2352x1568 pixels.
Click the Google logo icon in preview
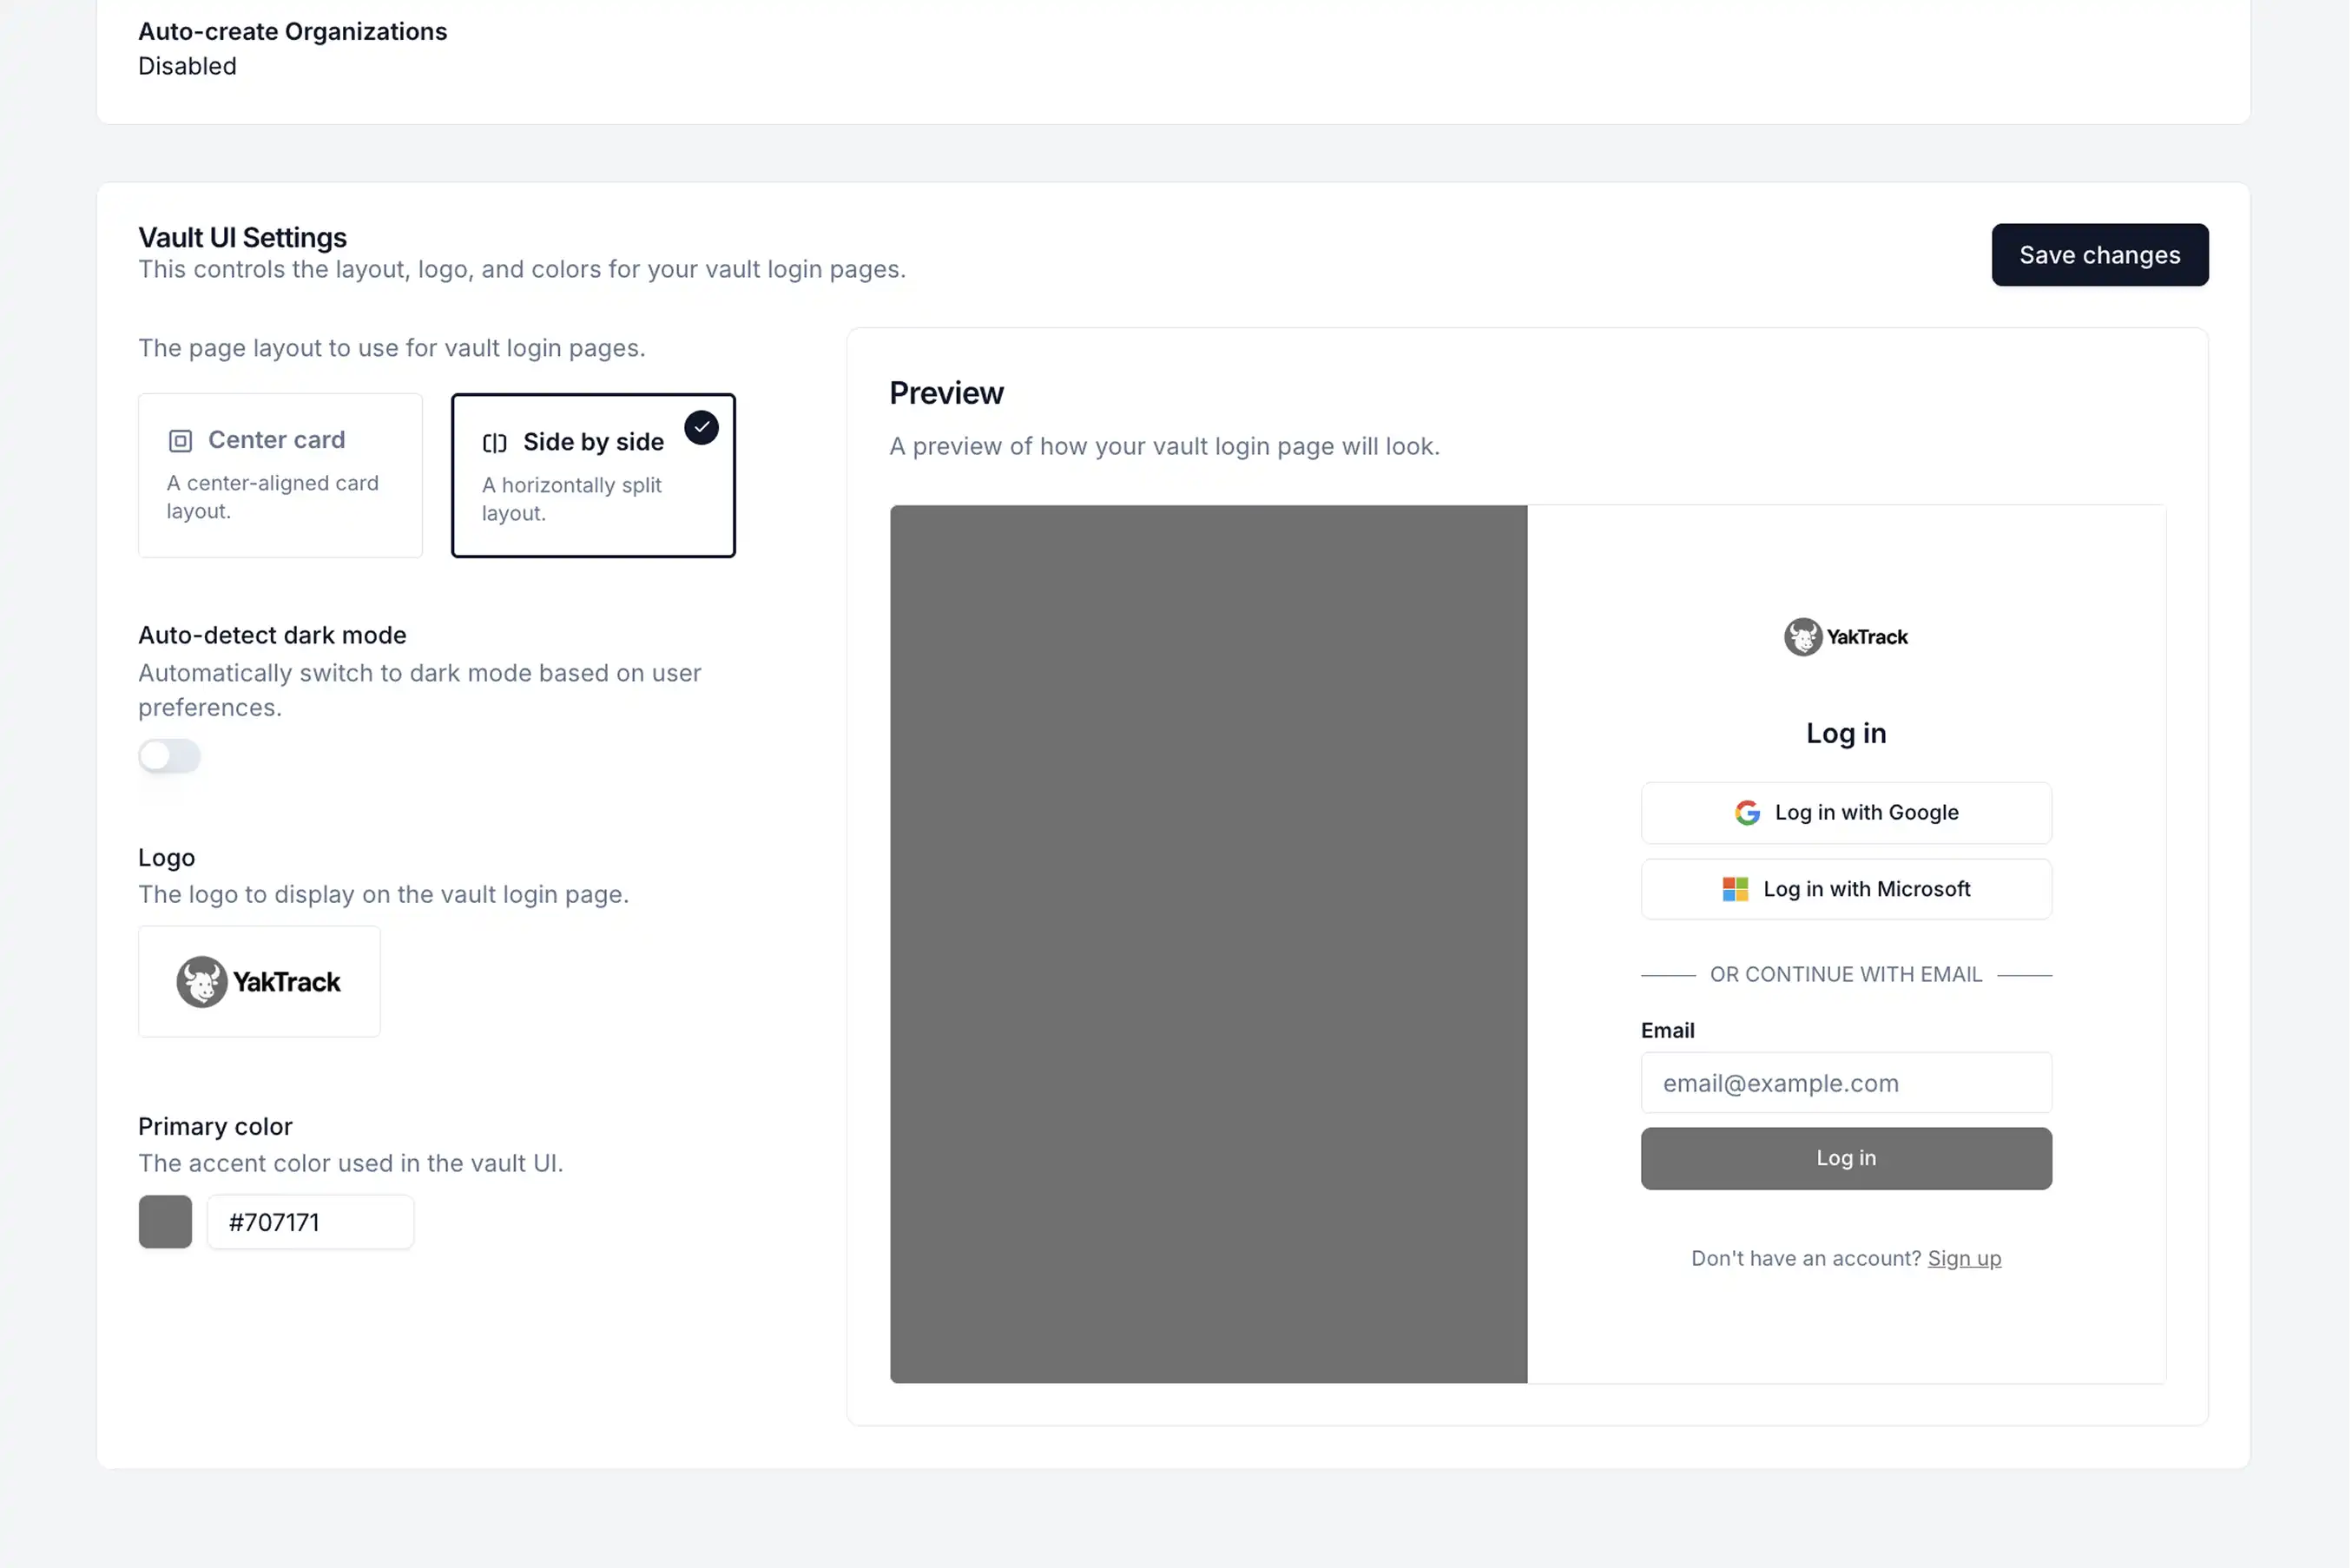(1747, 813)
